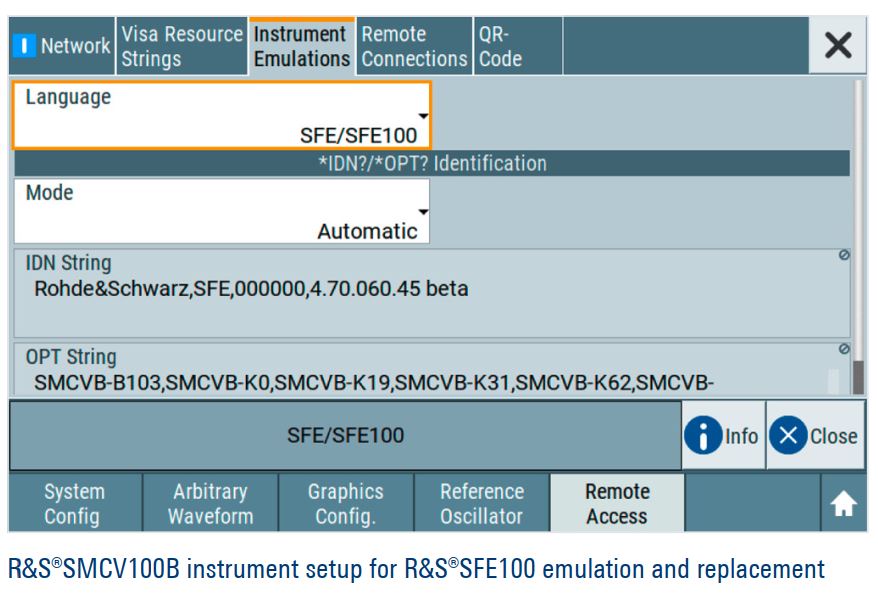The width and height of the screenshot is (878, 609).
Task: Open the System Config tab
Action: click(75, 503)
